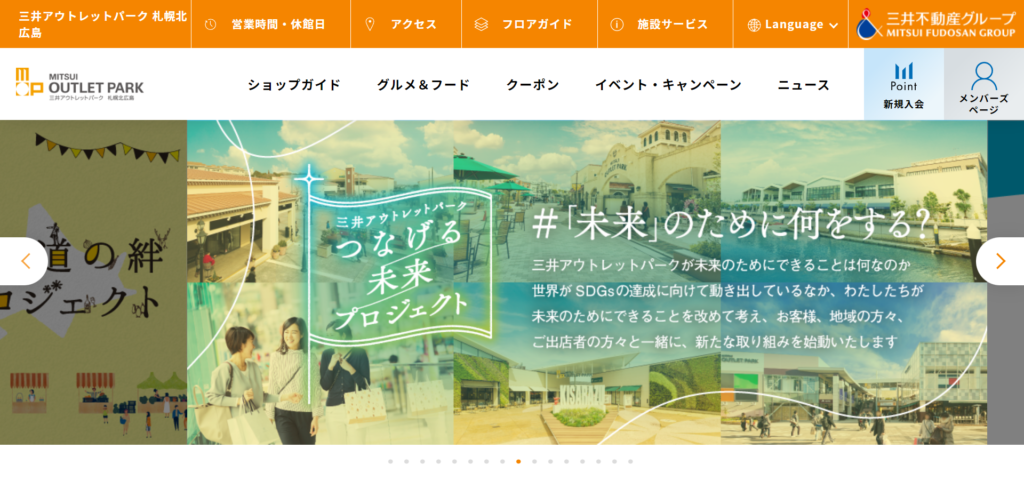Open the イベント・キャンペーン menu
The height and width of the screenshot is (481, 1024).
point(668,84)
